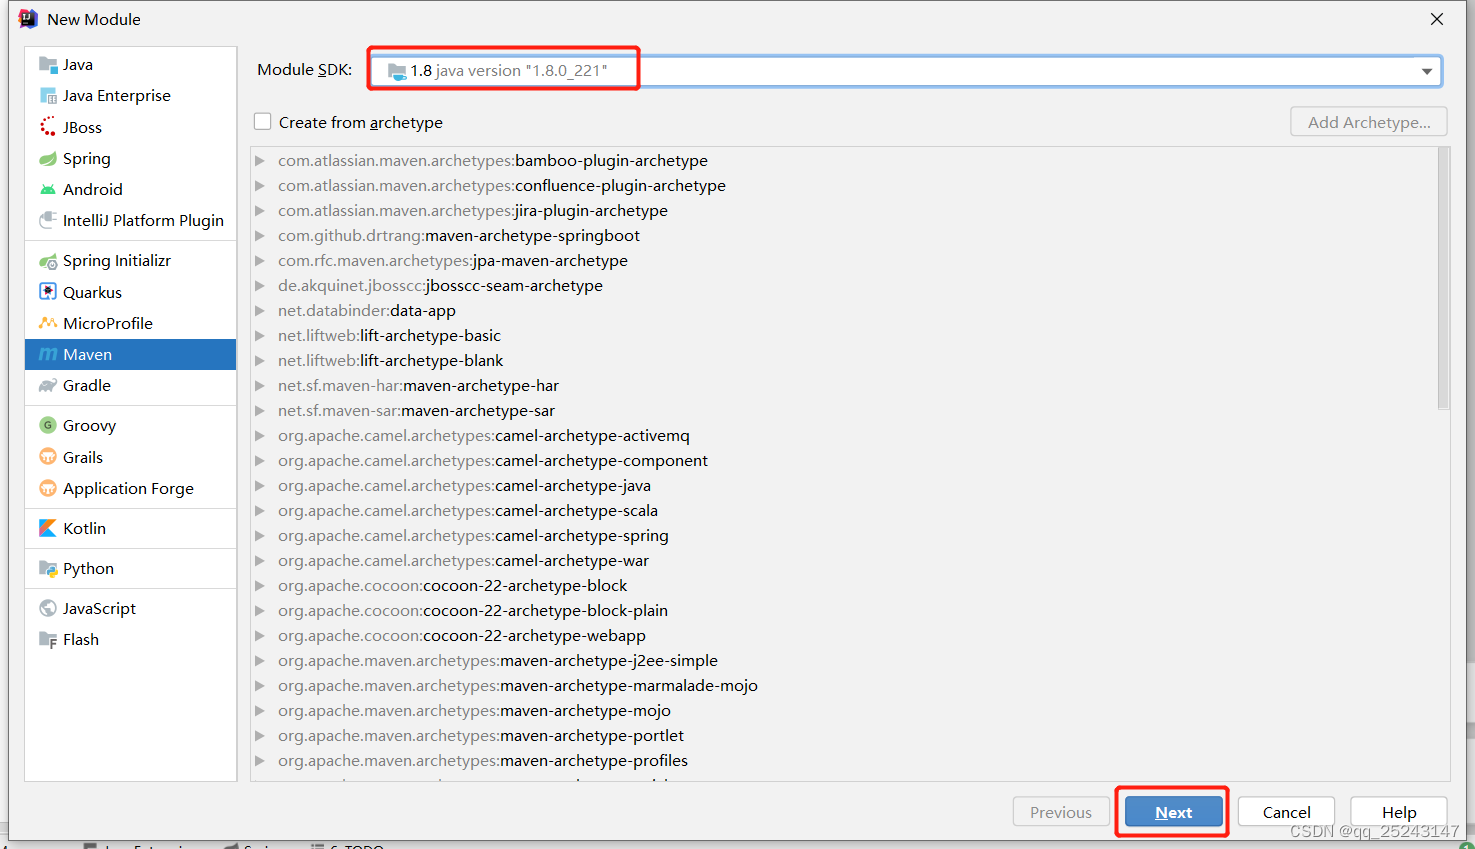Click the IntelliJ logo in title bar
The height and width of the screenshot is (849, 1475).
[x=28, y=19]
